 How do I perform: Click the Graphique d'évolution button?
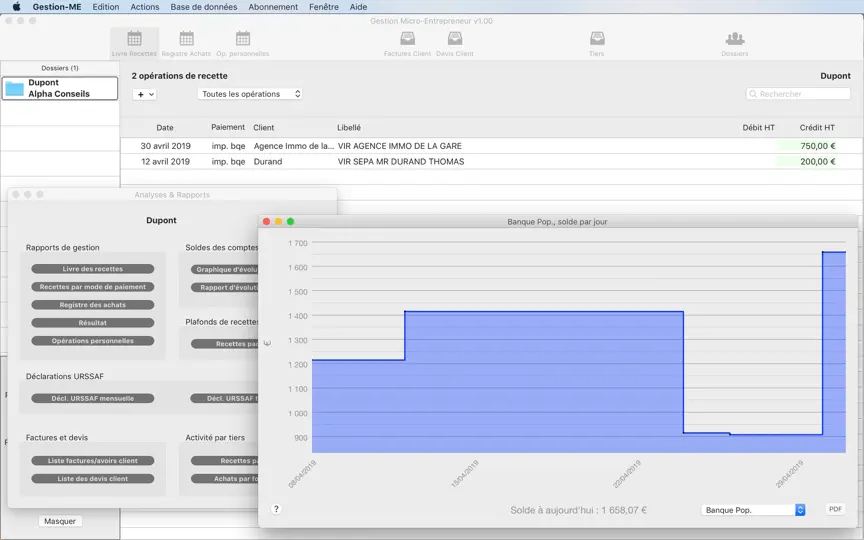tap(225, 269)
